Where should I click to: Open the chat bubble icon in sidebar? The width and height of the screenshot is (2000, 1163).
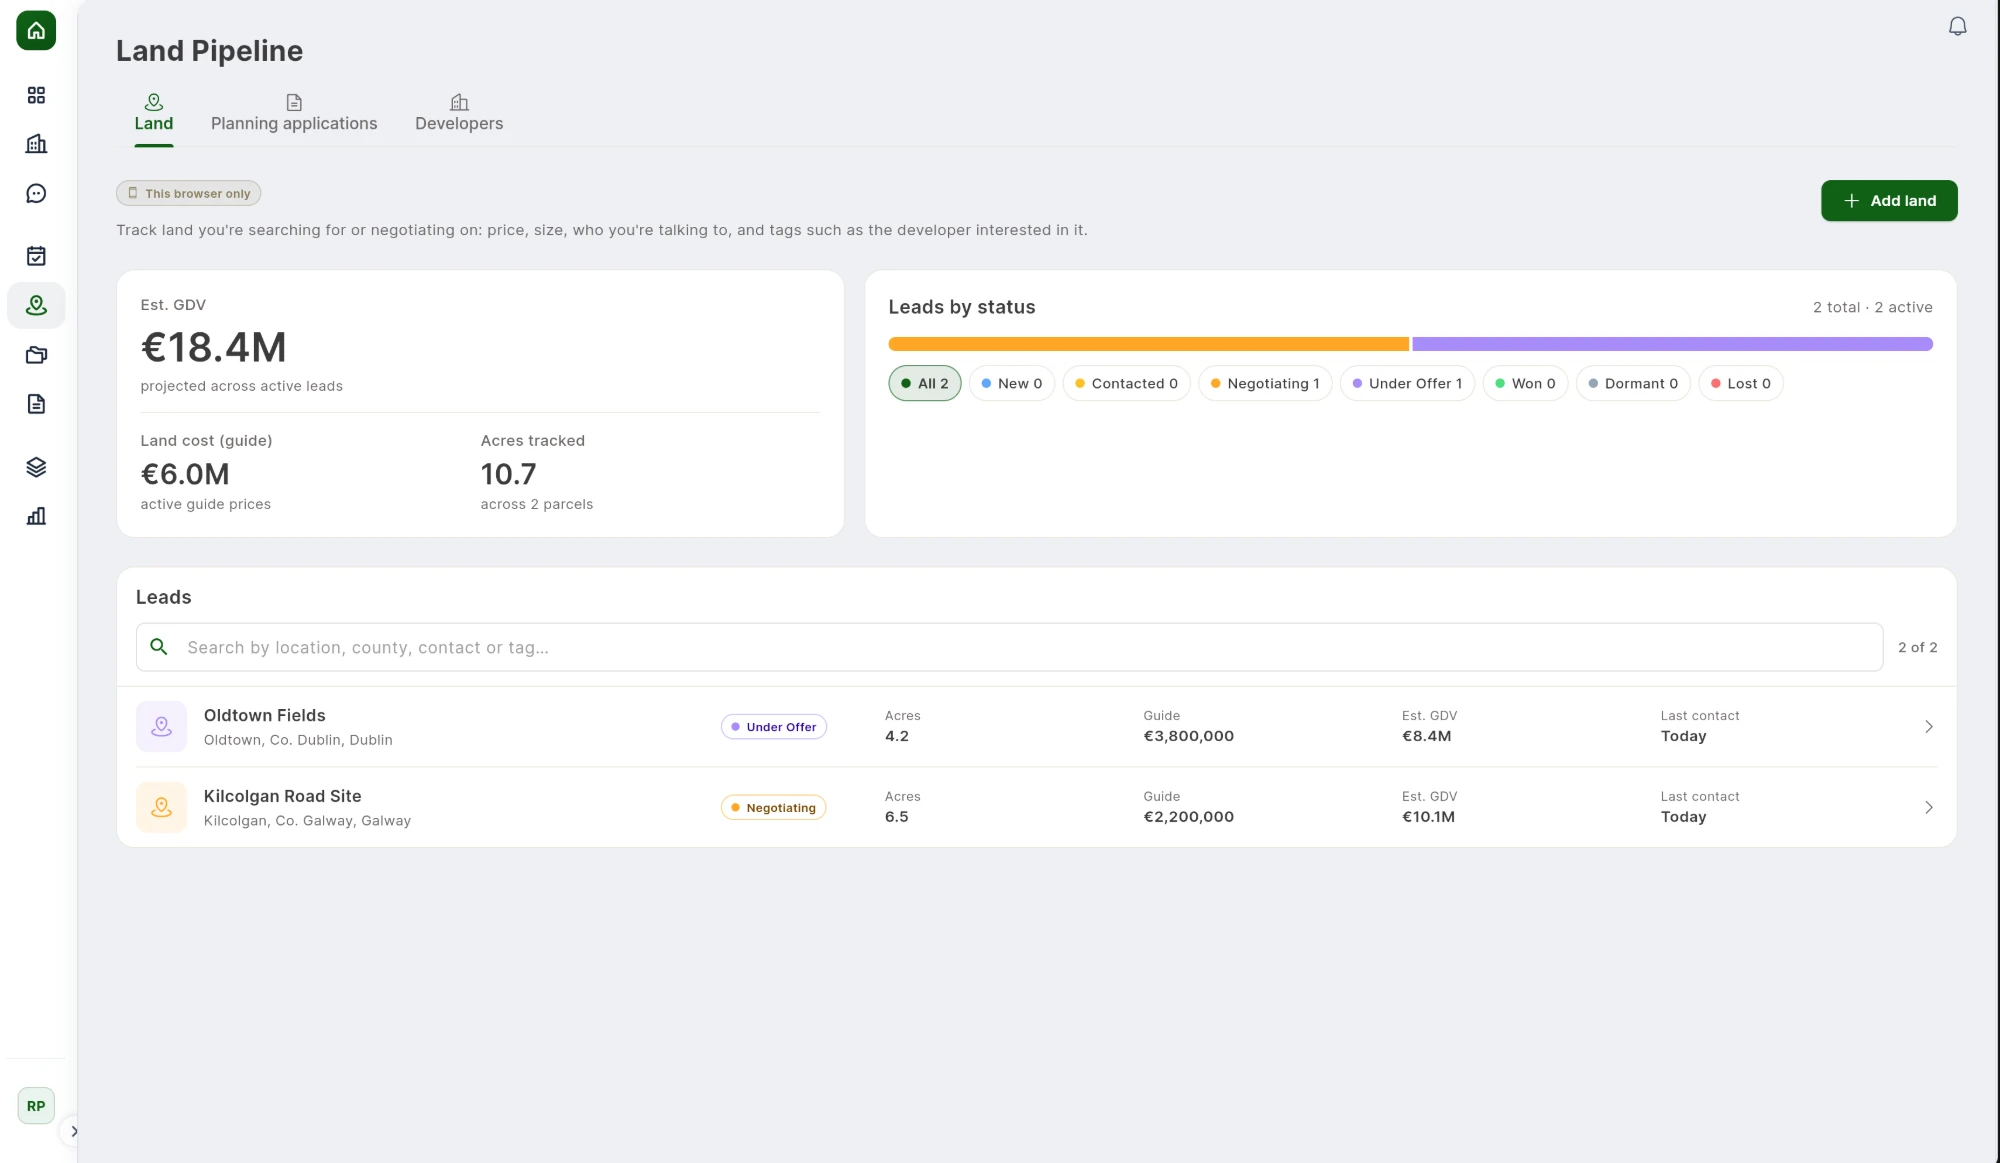36,193
